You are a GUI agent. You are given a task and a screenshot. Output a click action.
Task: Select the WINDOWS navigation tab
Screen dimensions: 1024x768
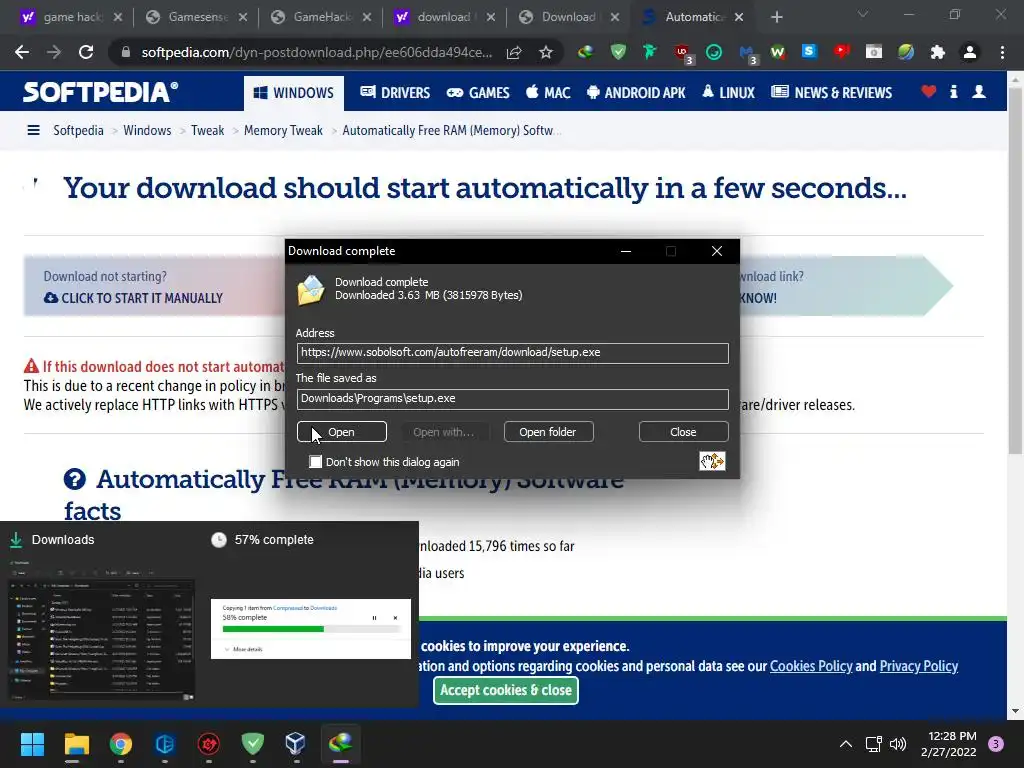[293, 93]
